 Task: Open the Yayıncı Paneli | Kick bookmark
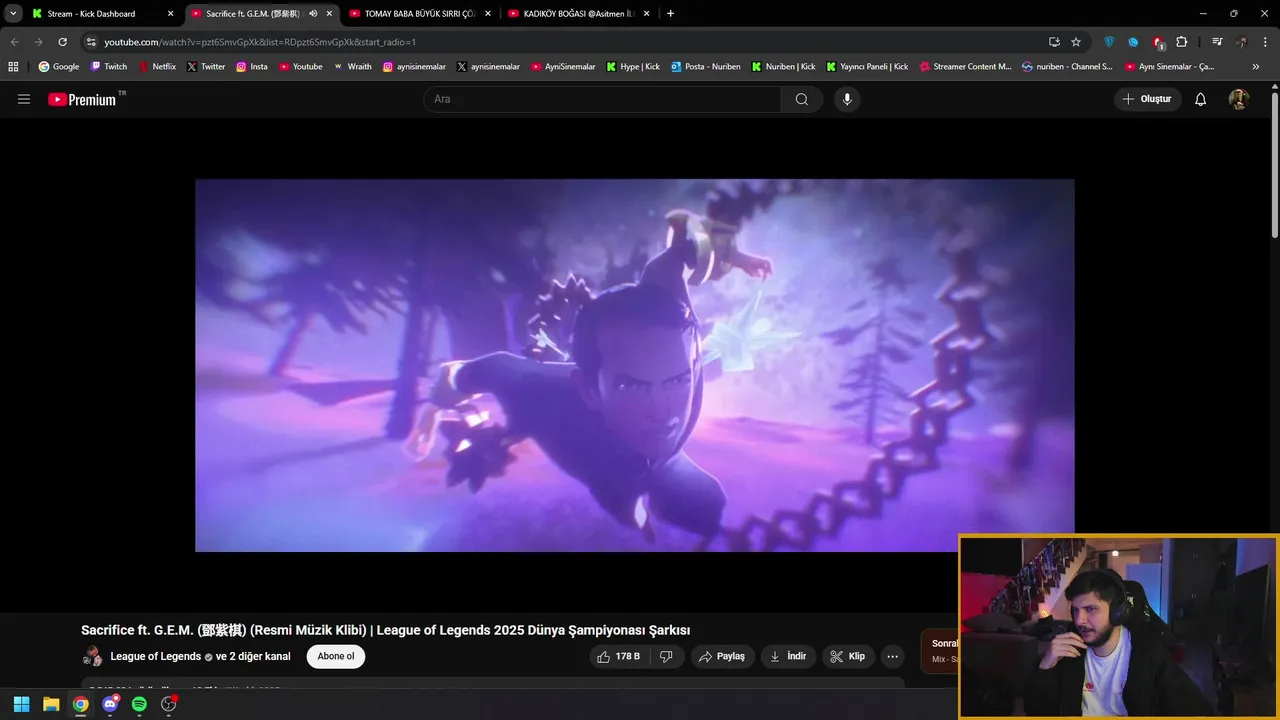tap(867, 66)
